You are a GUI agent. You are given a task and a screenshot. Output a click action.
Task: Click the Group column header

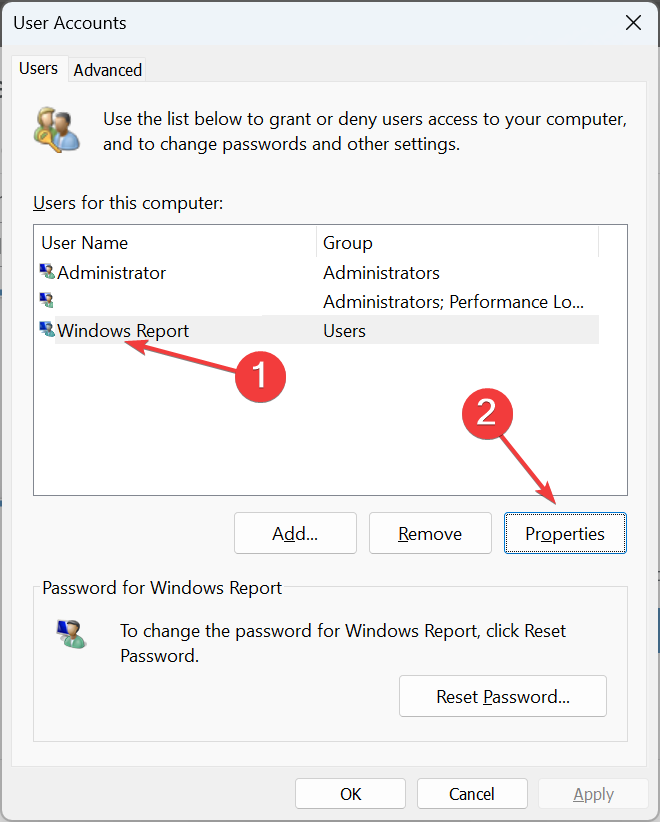point(458,243)
